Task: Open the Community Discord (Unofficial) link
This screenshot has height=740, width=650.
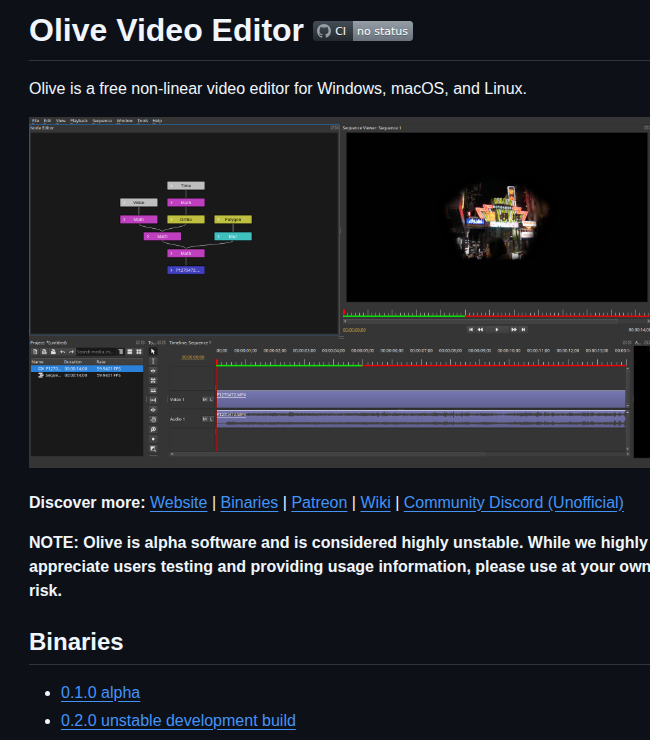Action: (x=514, y=503)
